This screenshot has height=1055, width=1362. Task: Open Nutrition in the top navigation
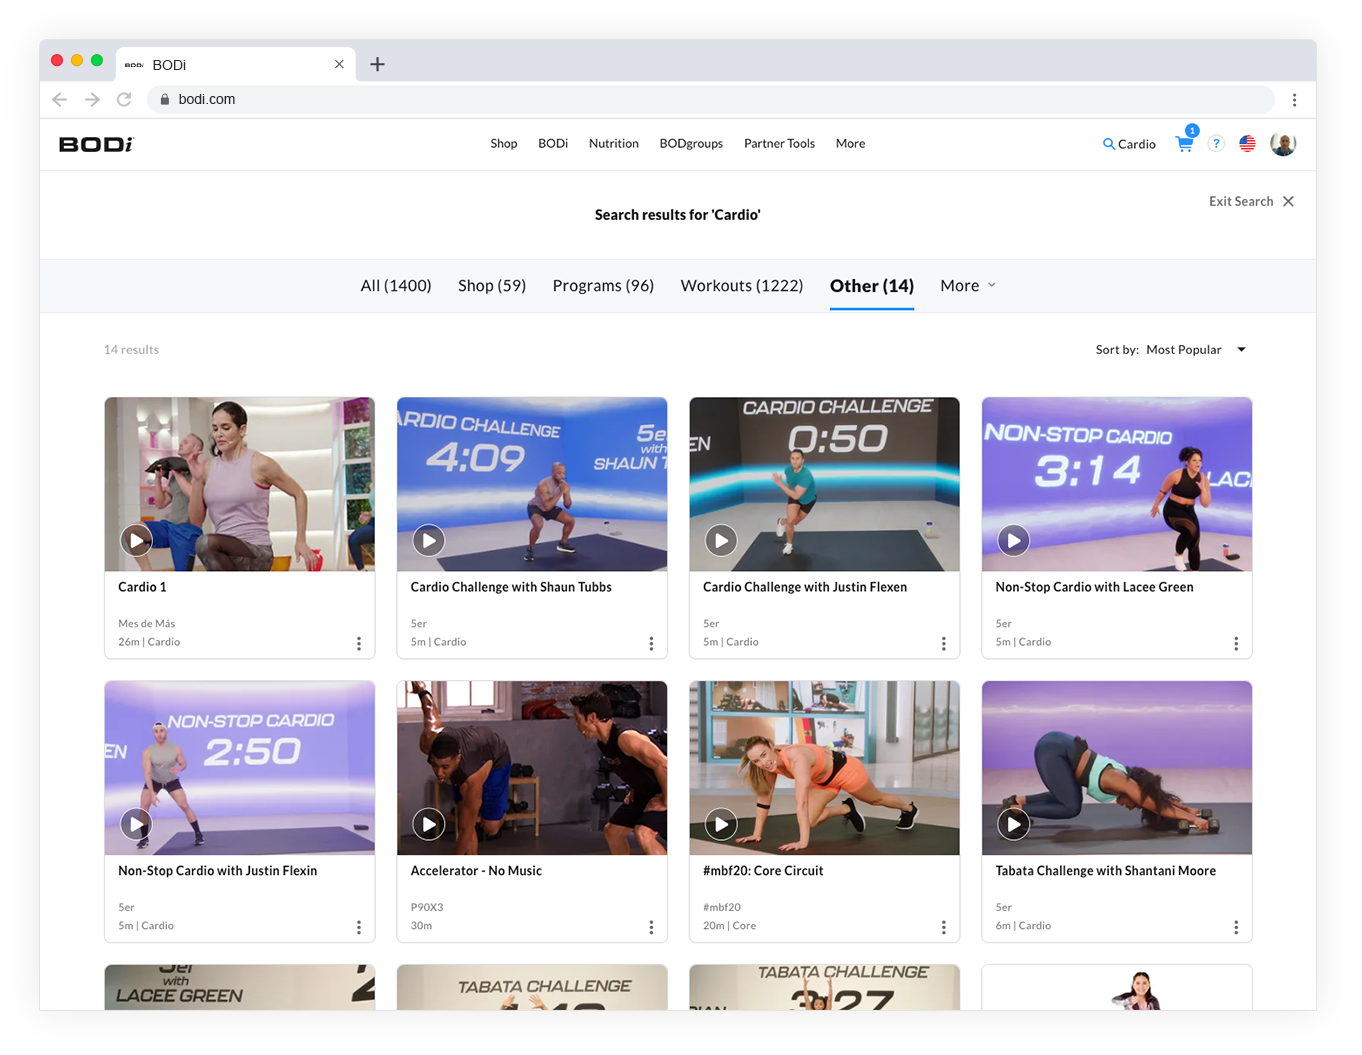point(614,144)
